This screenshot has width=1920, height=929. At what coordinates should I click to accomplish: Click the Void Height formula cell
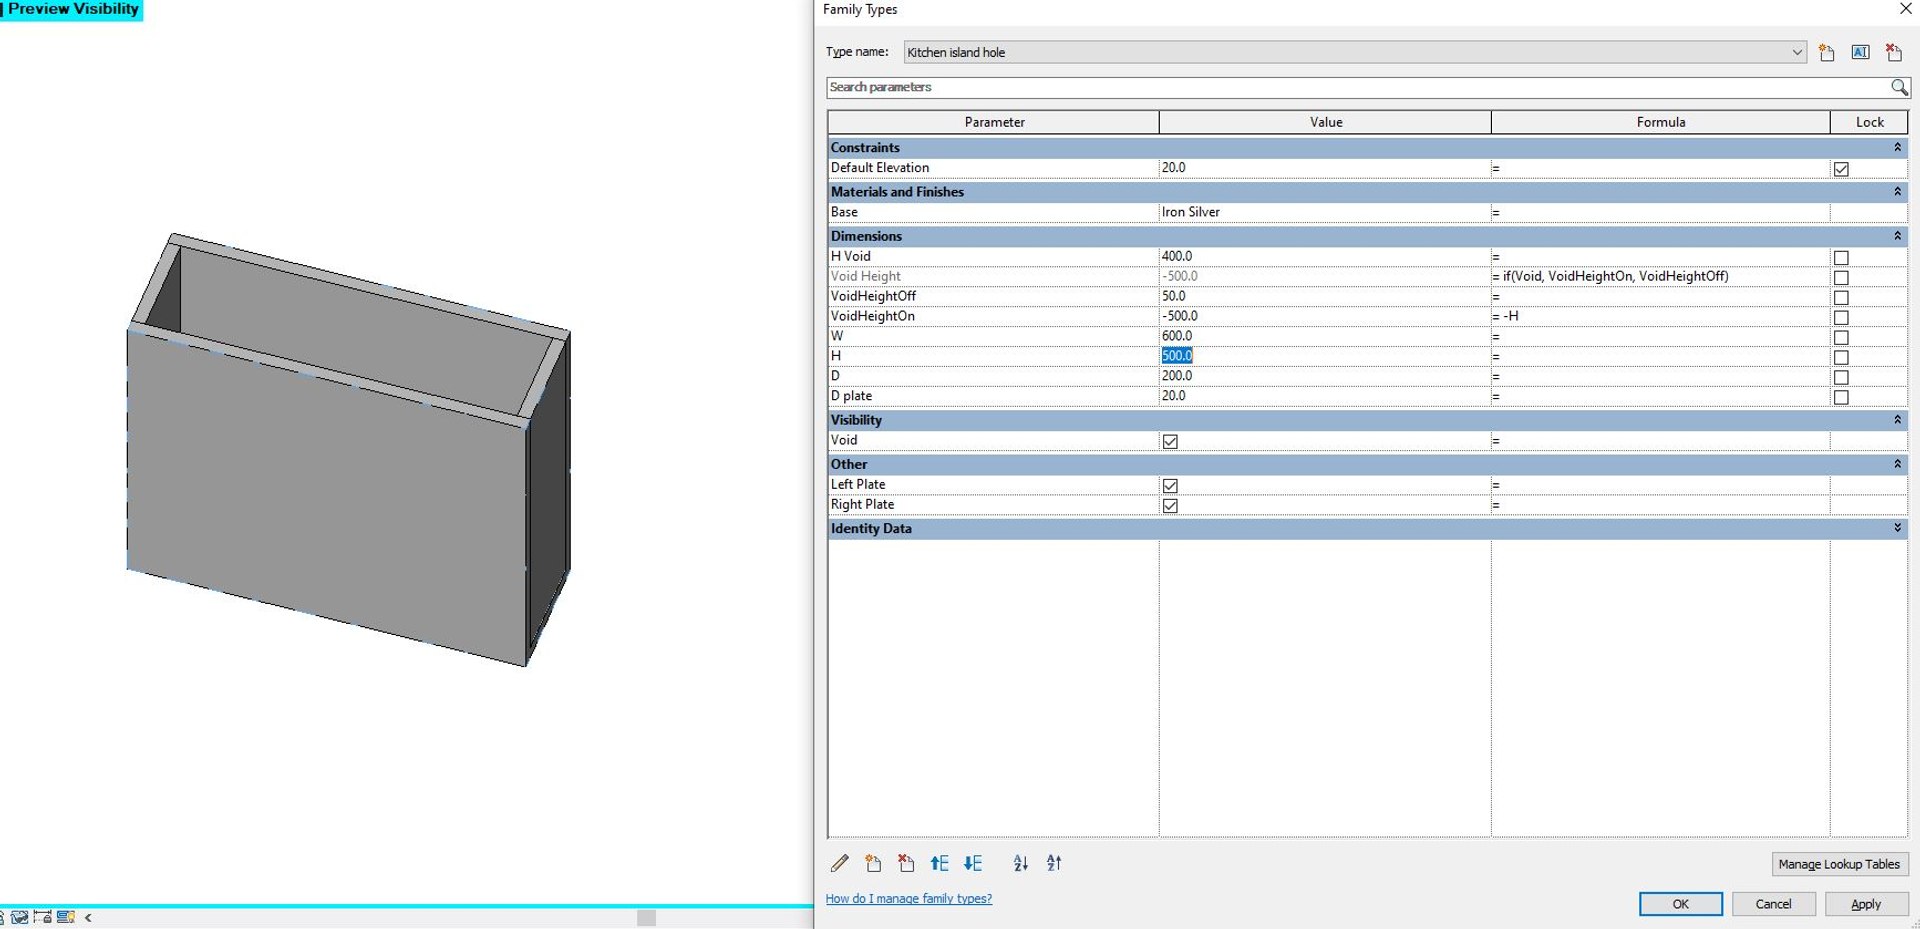(1660, 277)
